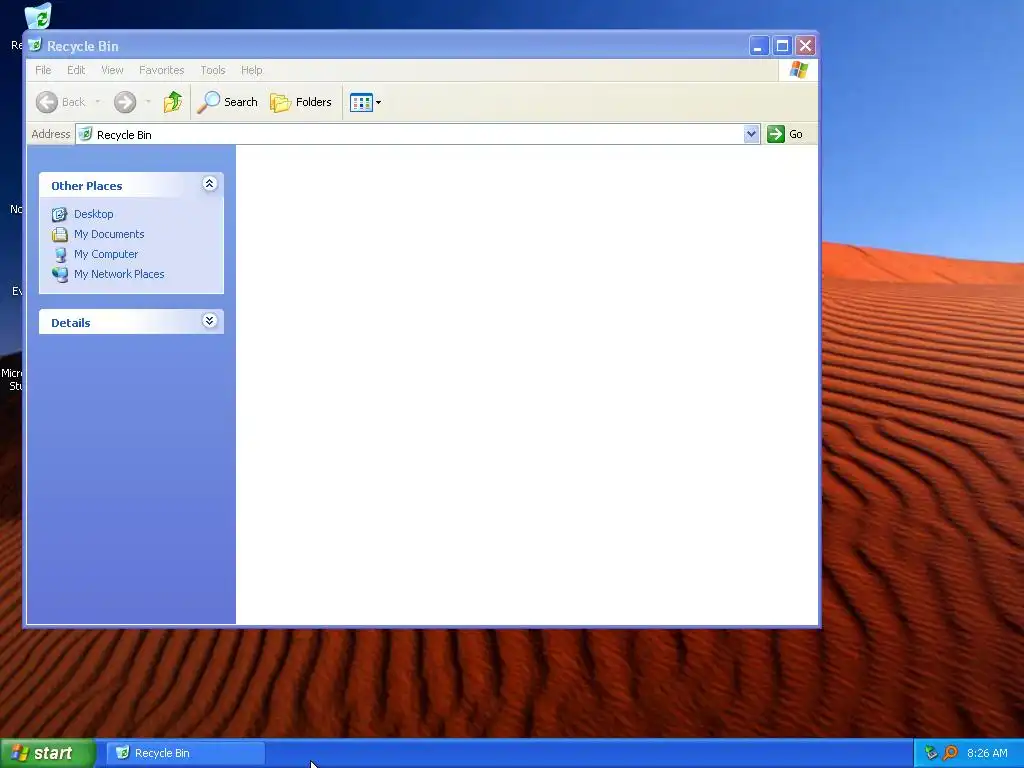Expand the Address bar dropdown
This screenshot has width=1024, height=768.
[751, 134]
